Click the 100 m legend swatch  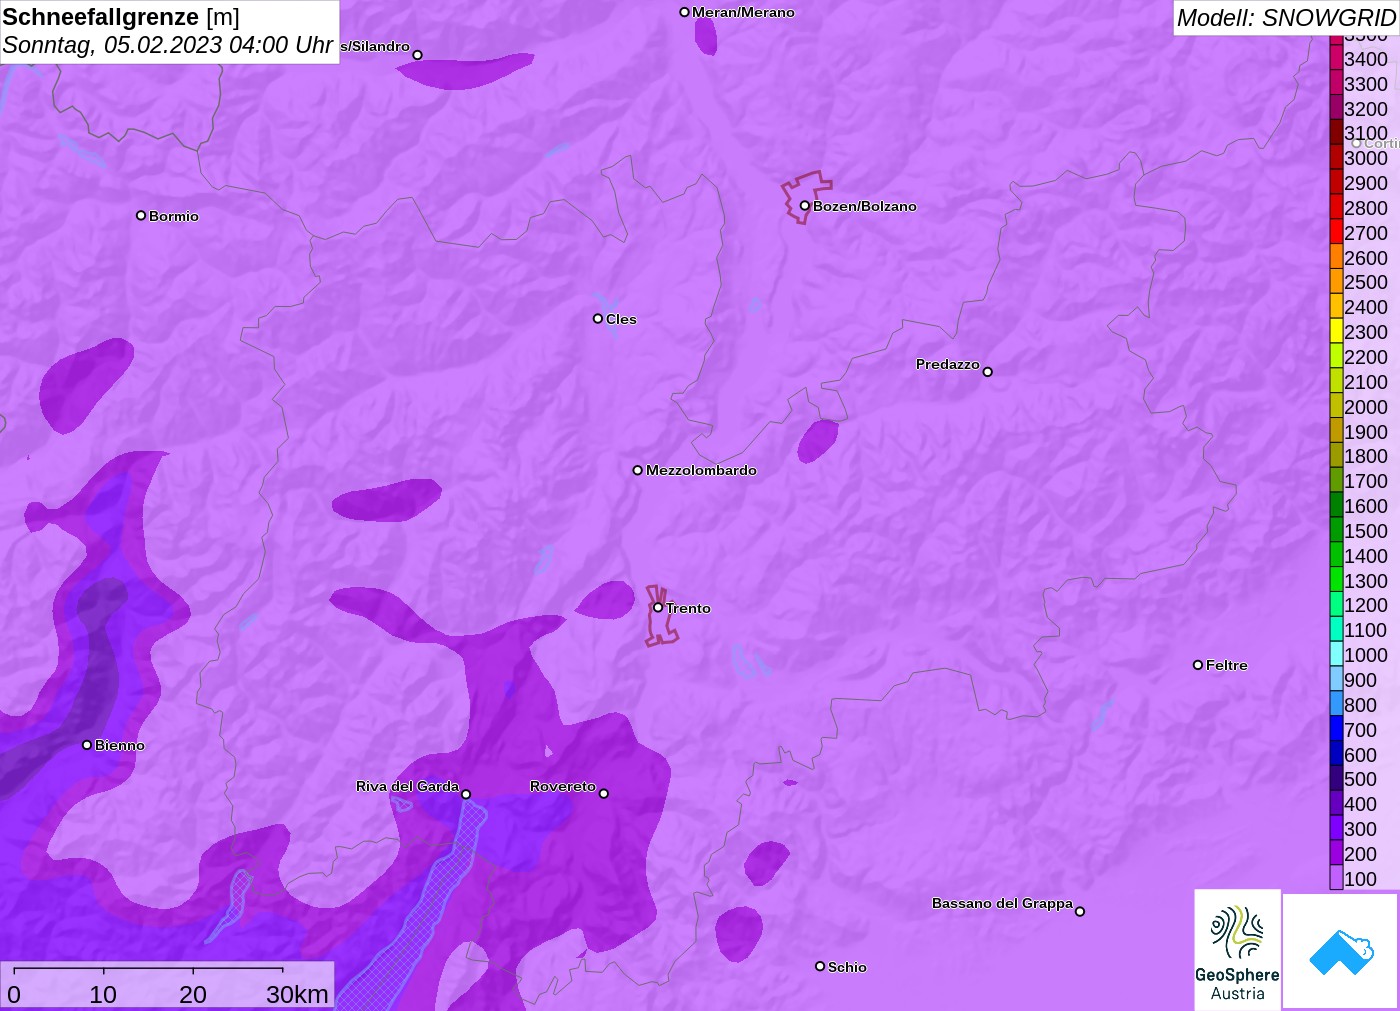pyautogui.click(x=1336, y=879)
